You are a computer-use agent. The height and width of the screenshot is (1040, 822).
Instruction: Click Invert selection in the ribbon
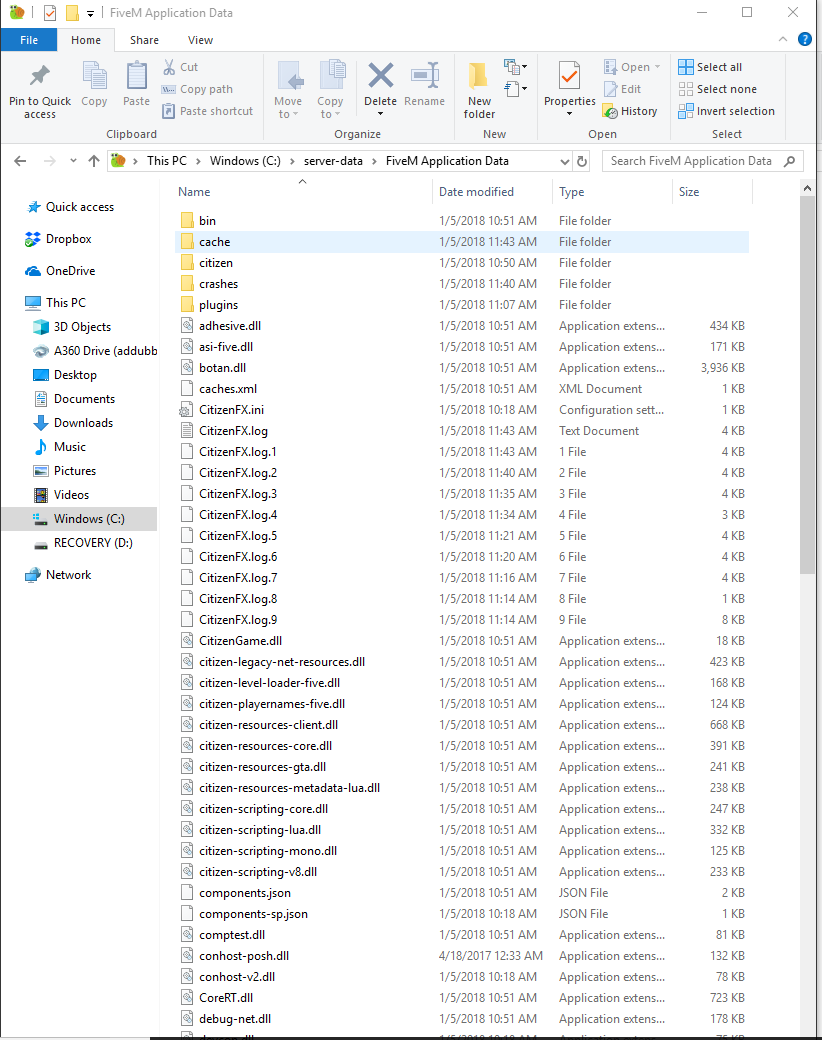[x=726, y=111]
